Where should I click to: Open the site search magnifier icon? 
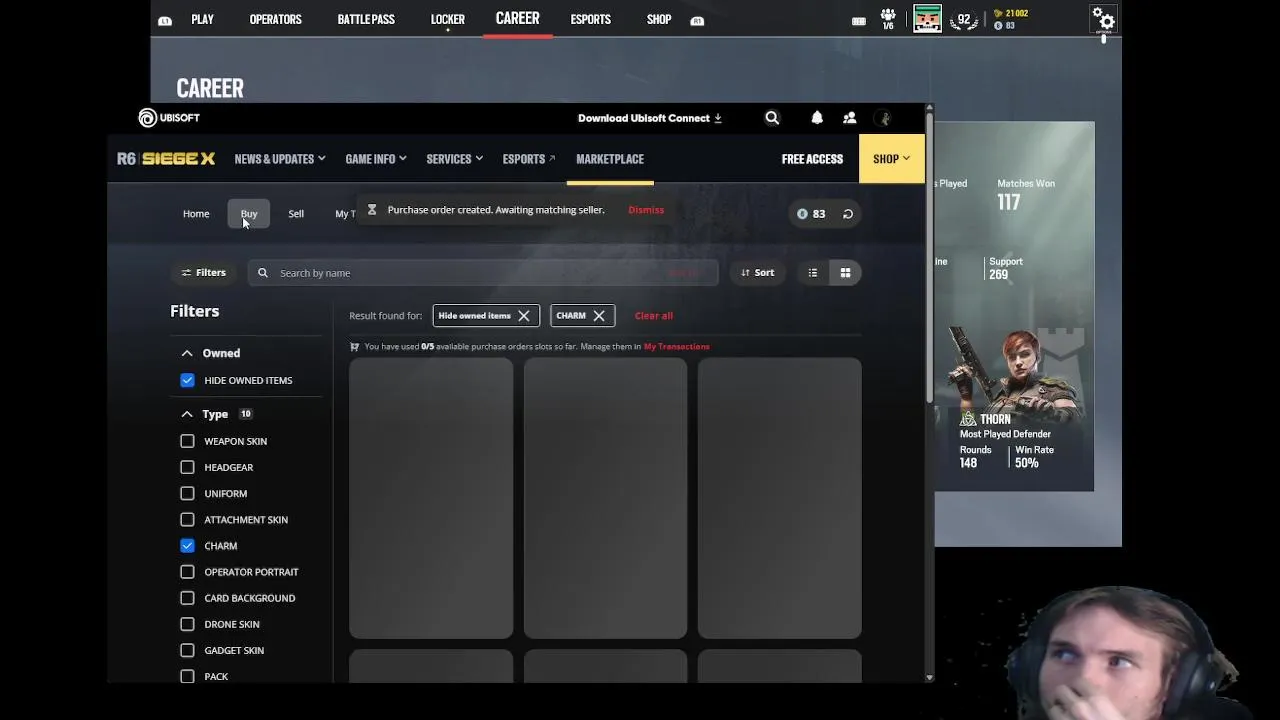pos(772,118)
